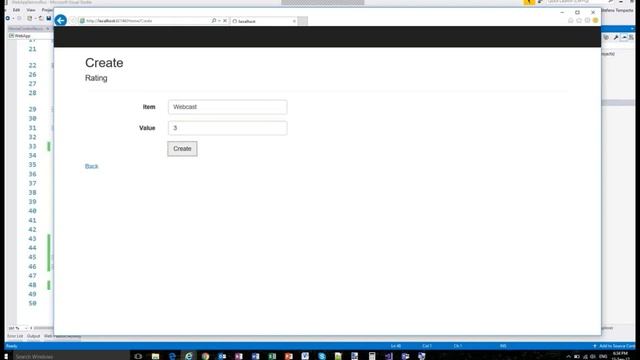The height and width of the screenshot is (360, 640).
Task: Click the browser smiley feedback icon
Action: (x=596, y=20)
